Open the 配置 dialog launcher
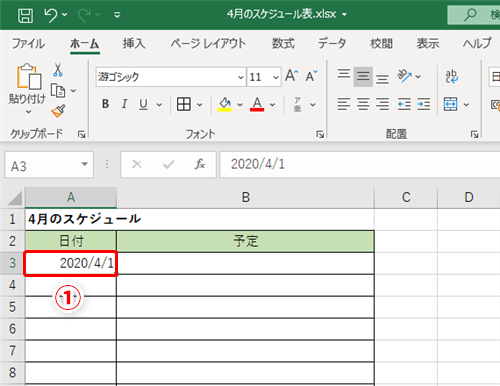 [474, 134]
